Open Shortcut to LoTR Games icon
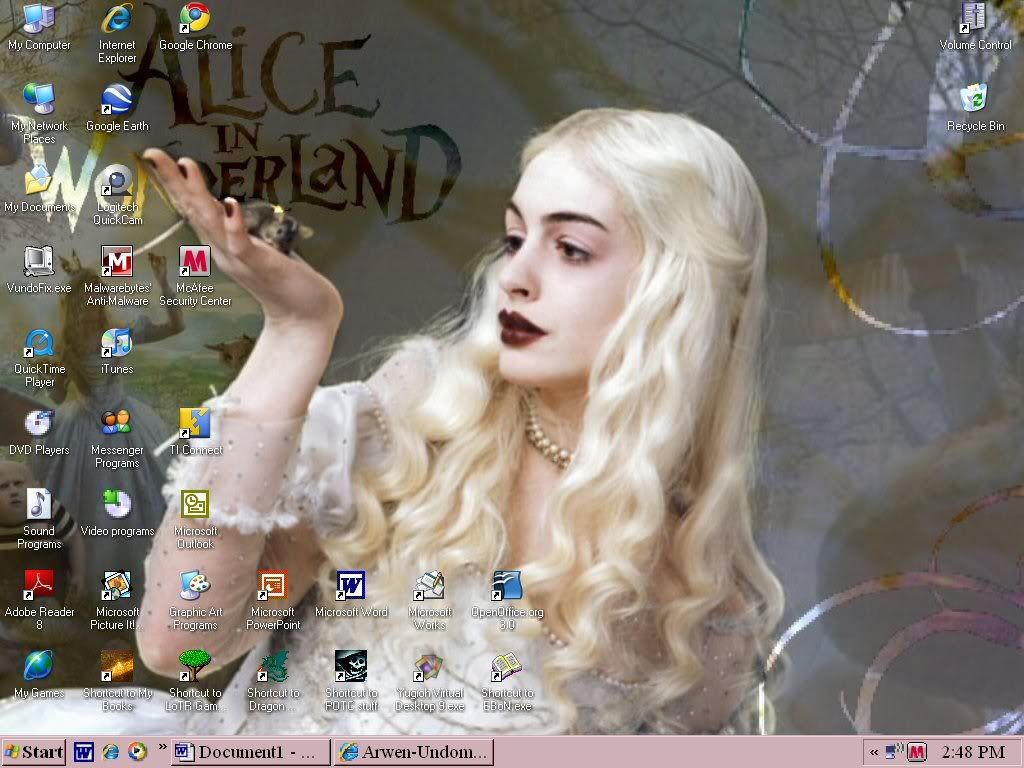Screen dimensions: 1024x768 (195, 682)
